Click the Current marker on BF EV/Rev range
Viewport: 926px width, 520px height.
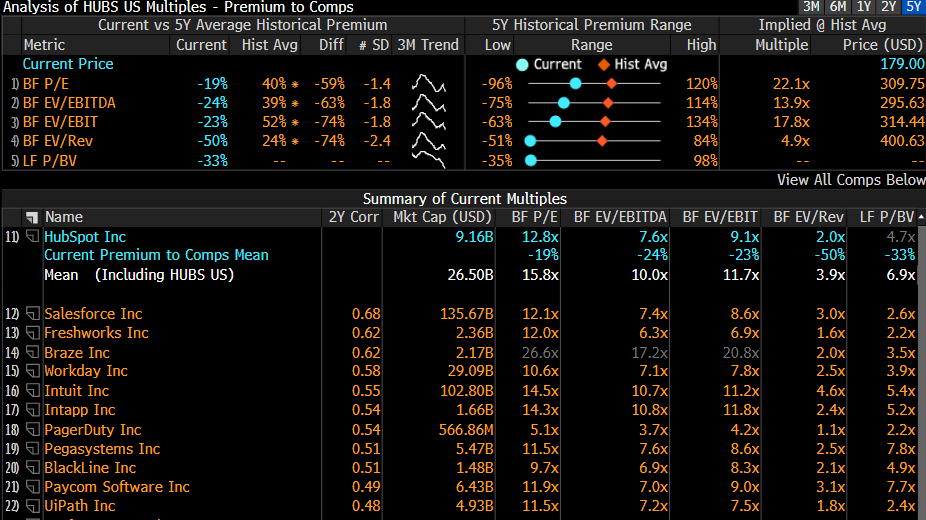click(x=530, y=141)
